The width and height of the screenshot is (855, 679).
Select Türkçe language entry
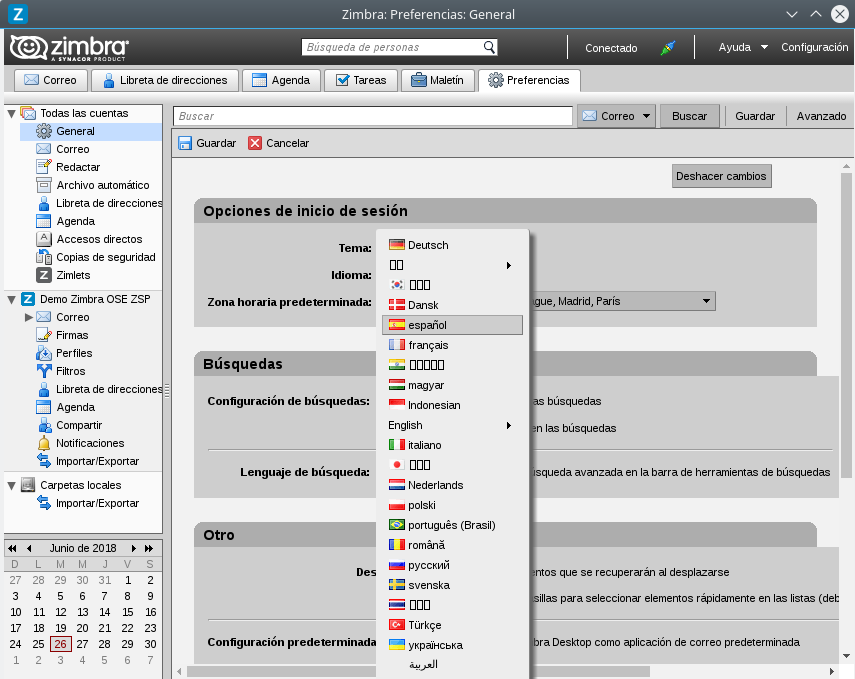pyautogui.click(x=452, y=625)
